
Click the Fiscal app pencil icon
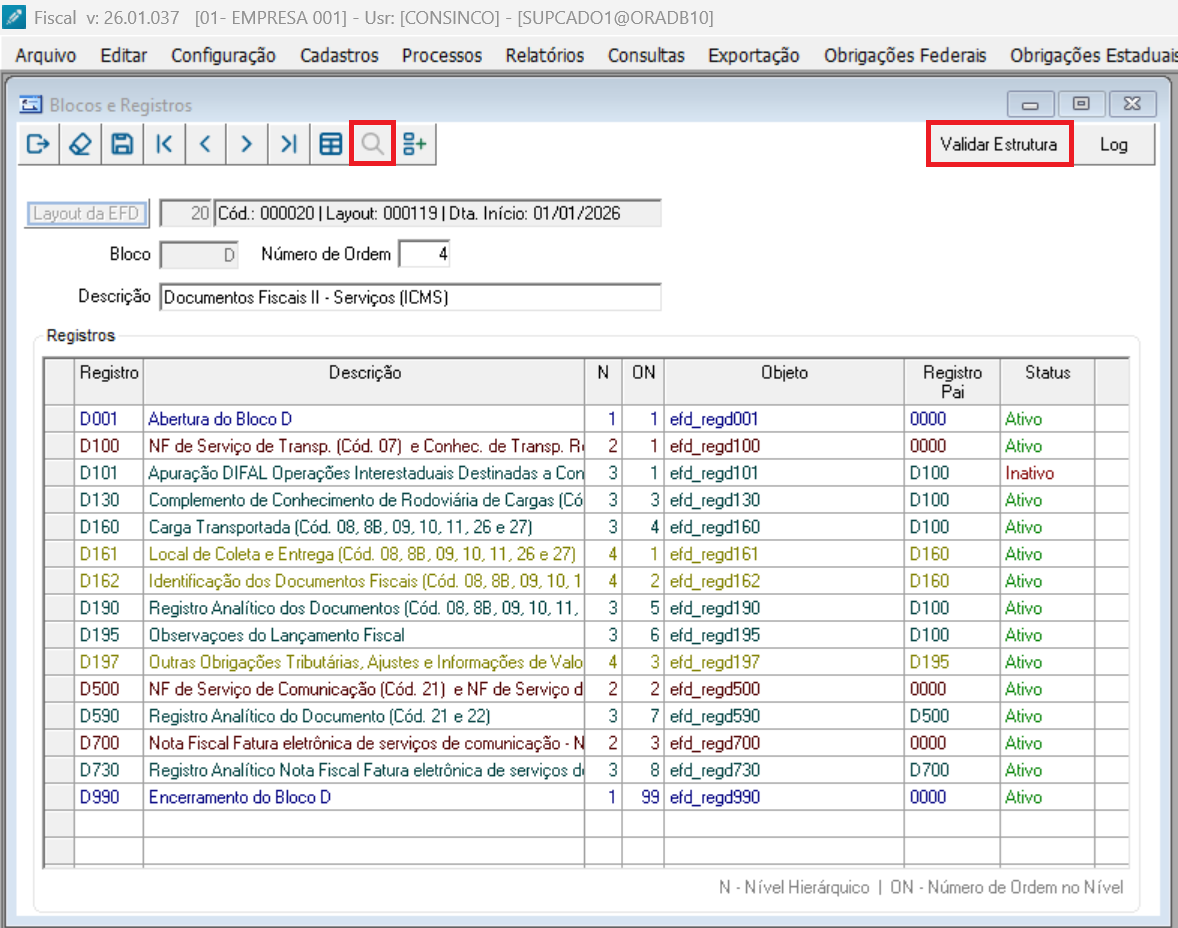pyautogui.click(x=14, y=17)
